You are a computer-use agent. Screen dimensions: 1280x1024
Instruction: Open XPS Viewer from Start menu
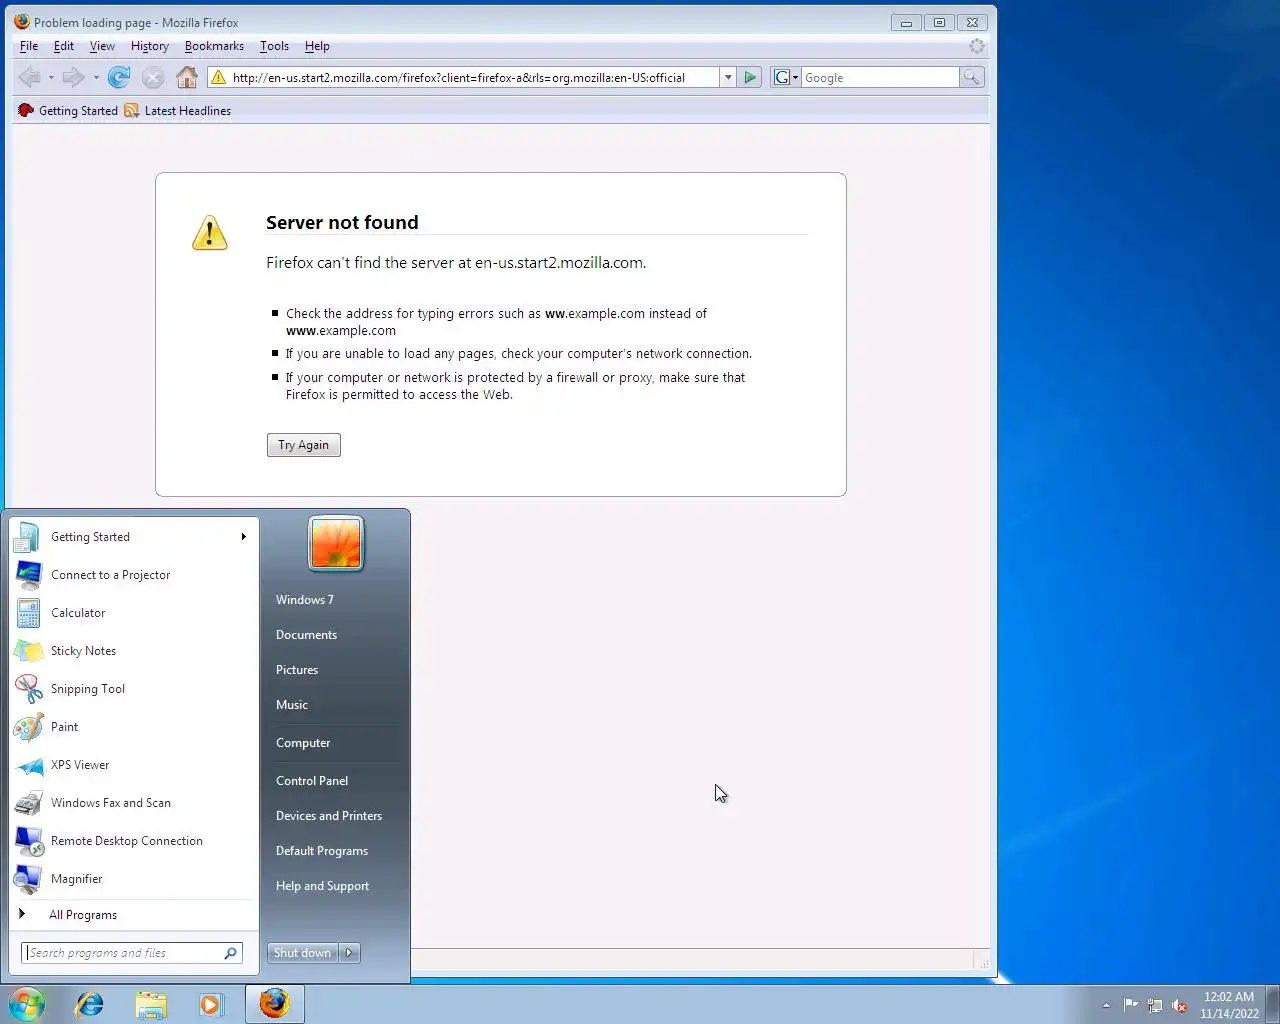(134, 765)
